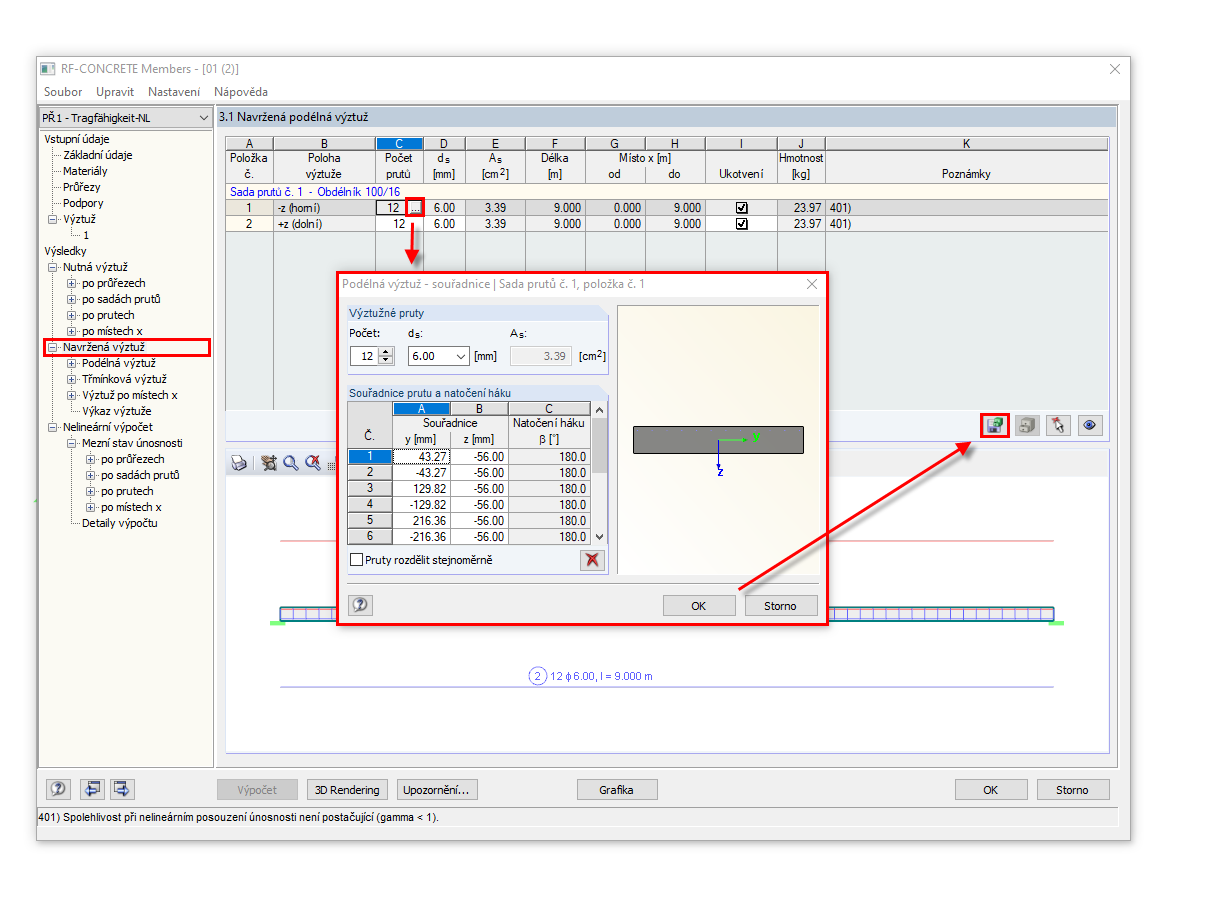Select Detaily výpočtu in the tree

[x=120, y=523]
